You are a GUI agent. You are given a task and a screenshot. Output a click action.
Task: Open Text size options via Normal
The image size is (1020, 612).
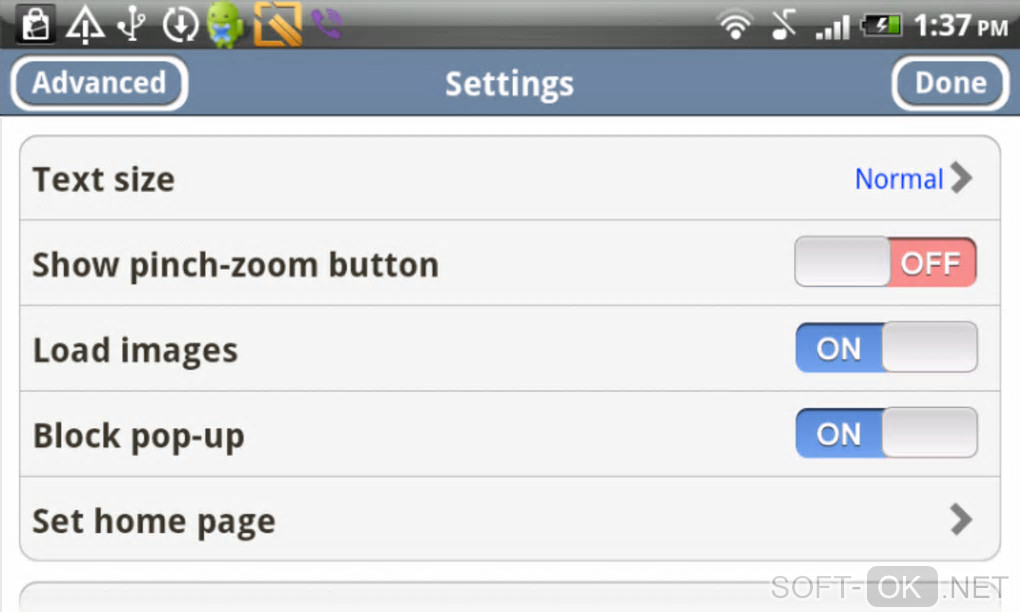coord(899,179)
